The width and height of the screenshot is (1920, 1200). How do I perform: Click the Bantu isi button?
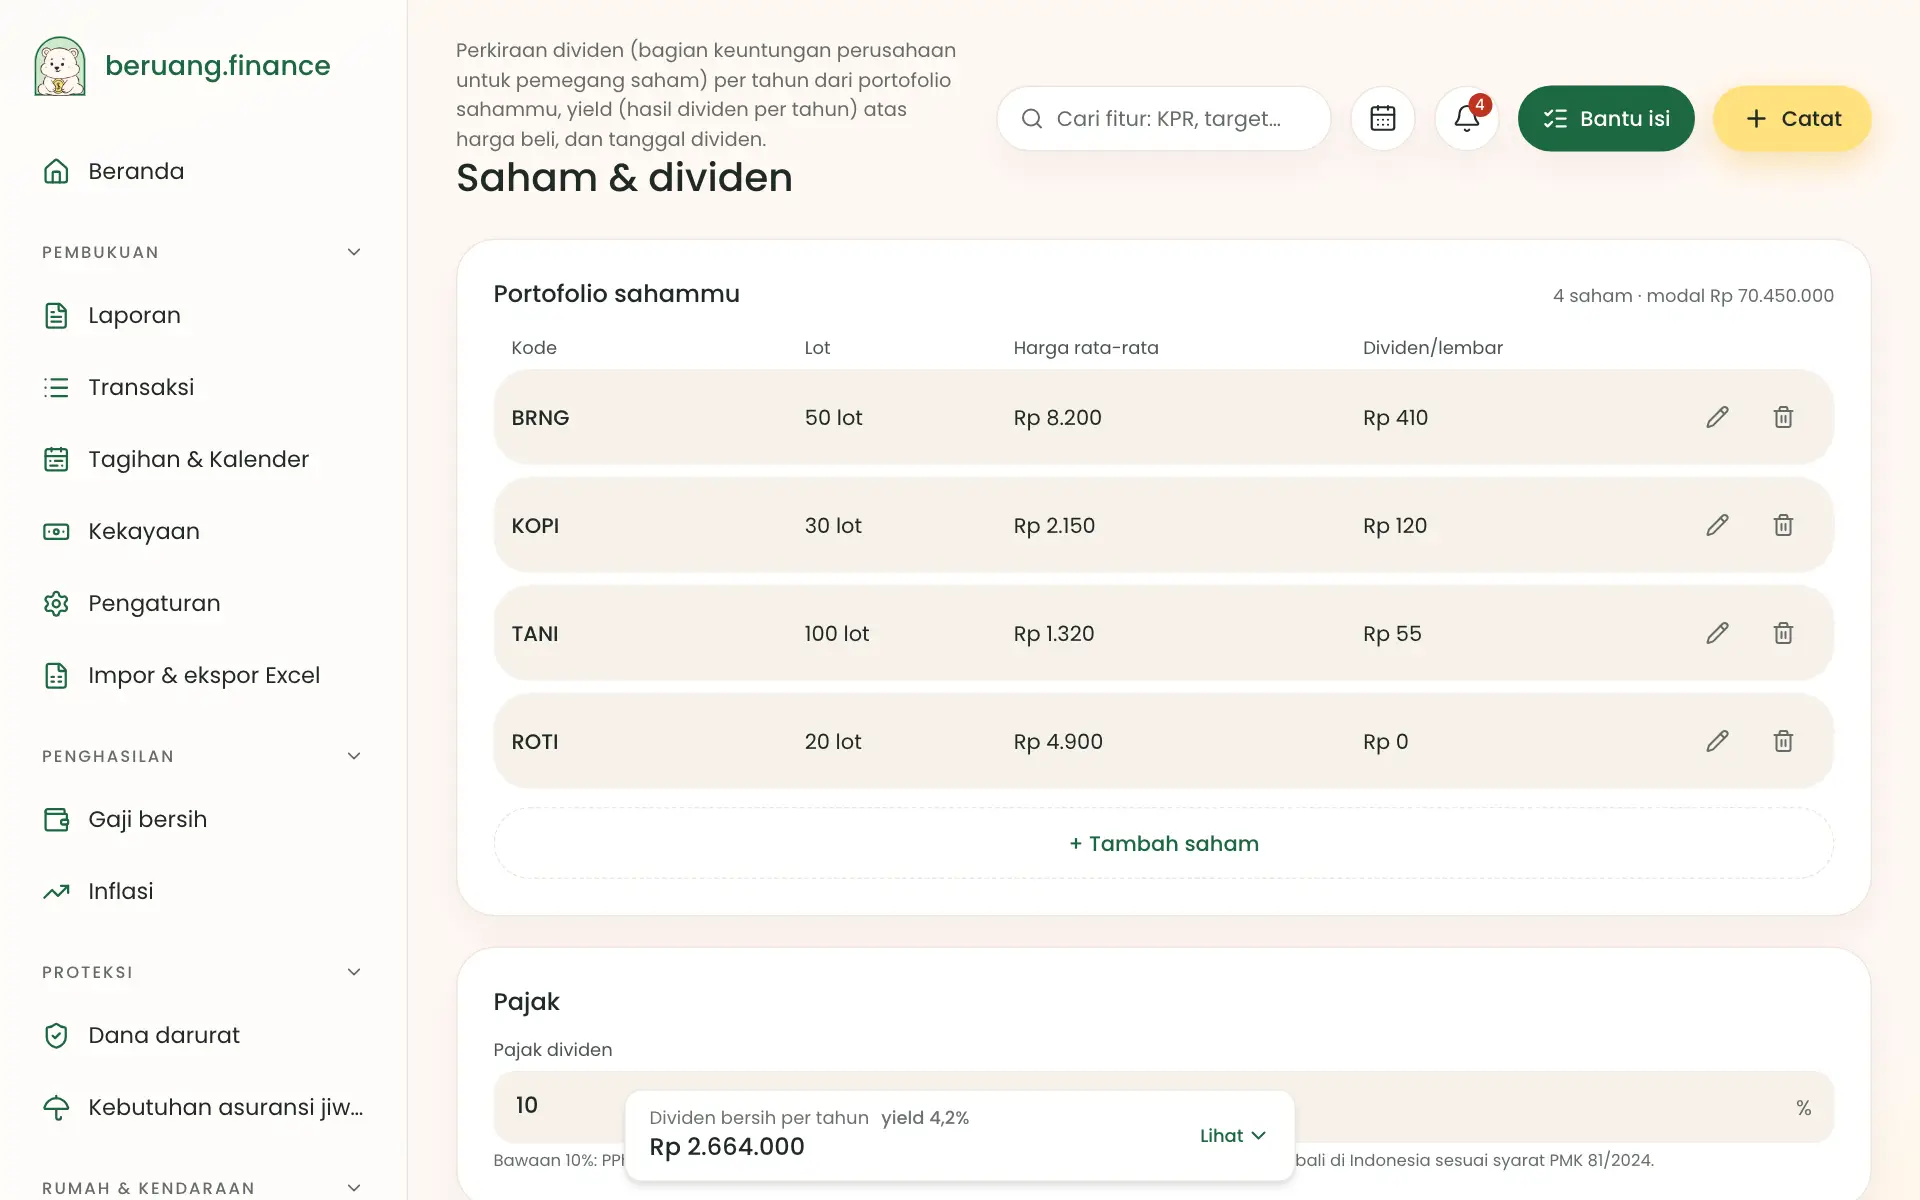point(1606,118)
